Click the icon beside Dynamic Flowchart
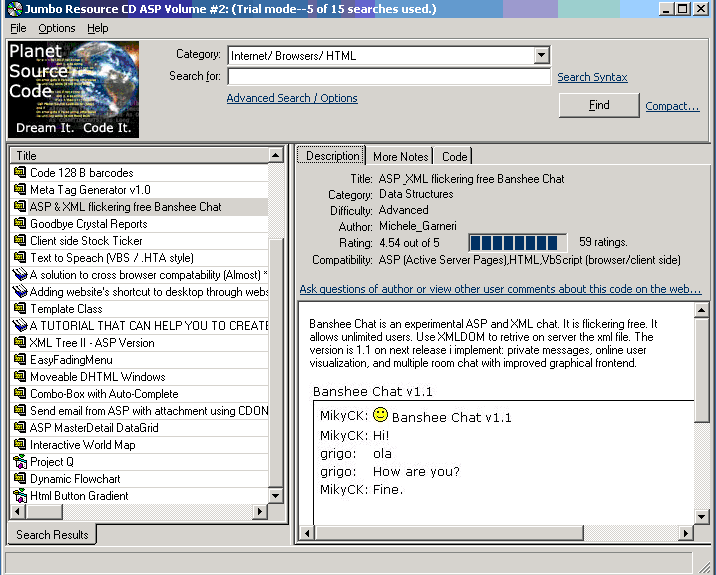The image size is (716, 575). (x=20, y=478)
